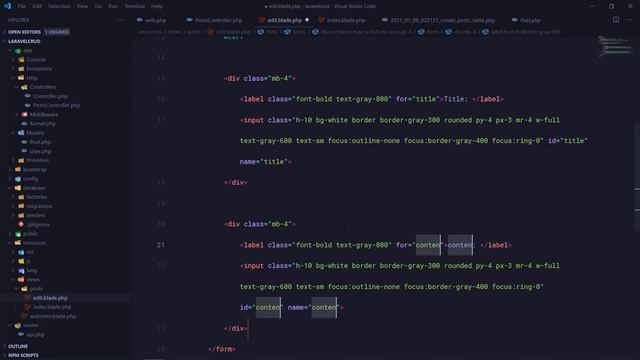Select edit.blade.php in the explorer tree
The width and height of the screenshot is (640, 360).
tap(50, 298)
